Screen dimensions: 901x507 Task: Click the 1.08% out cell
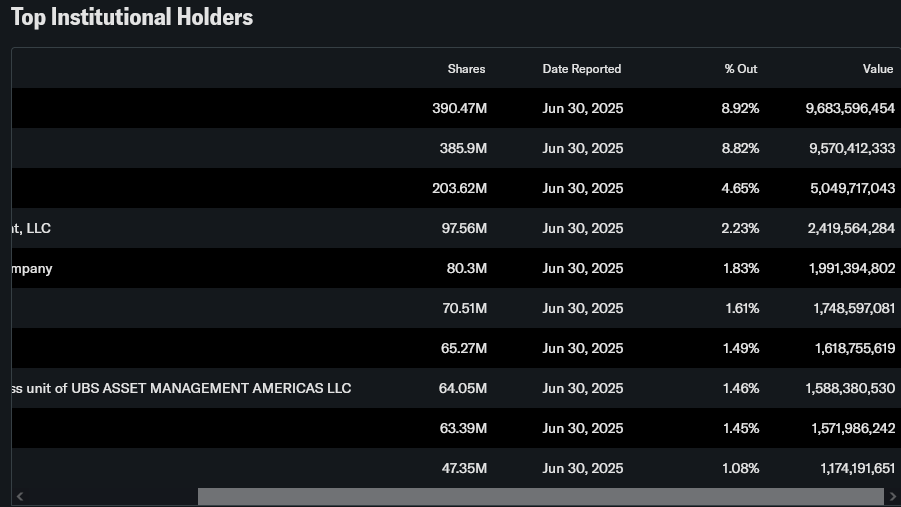[741, 468]
